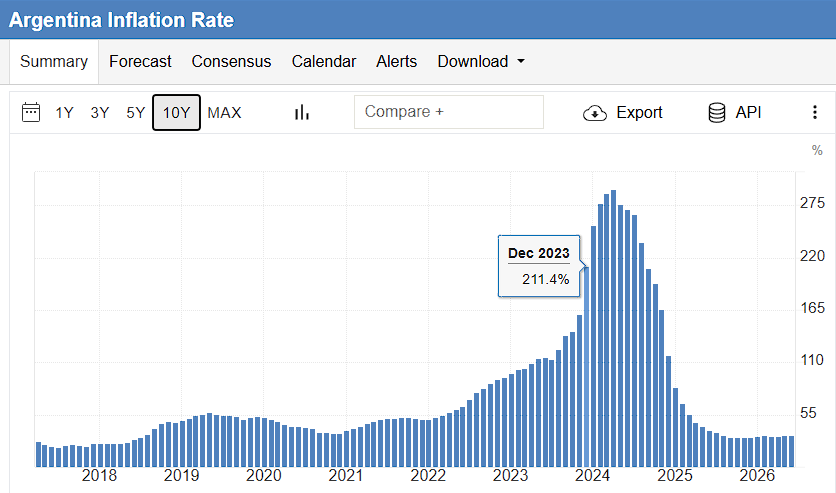Click the cloud download Export icon

point(595,113)
